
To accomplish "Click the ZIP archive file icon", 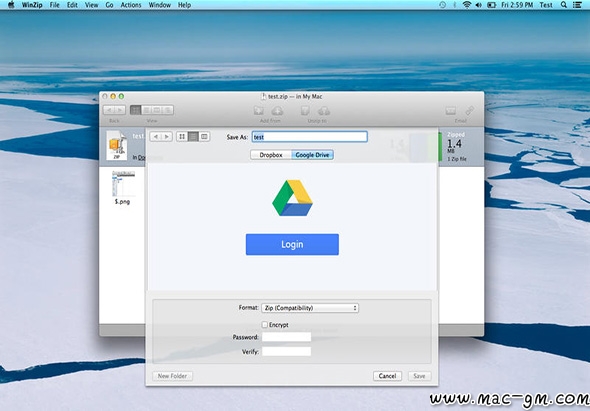I will pyautogui.click(x=117, y=145).
